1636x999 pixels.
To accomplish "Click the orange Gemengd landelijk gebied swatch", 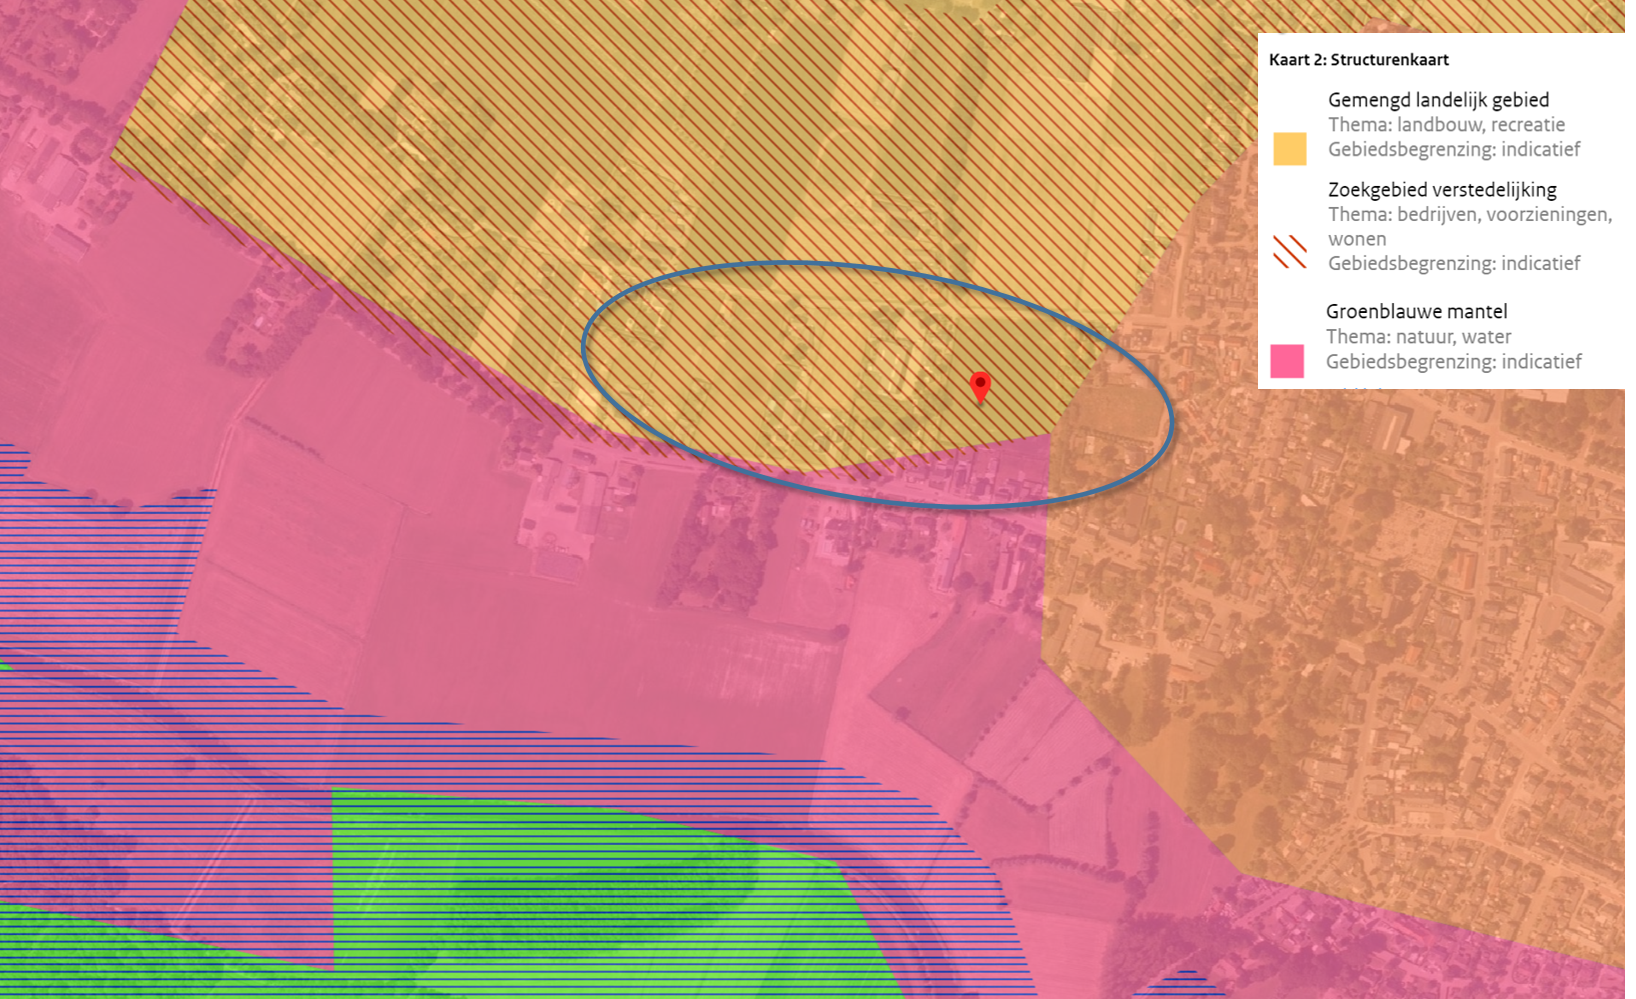I will click(1289, 148).
